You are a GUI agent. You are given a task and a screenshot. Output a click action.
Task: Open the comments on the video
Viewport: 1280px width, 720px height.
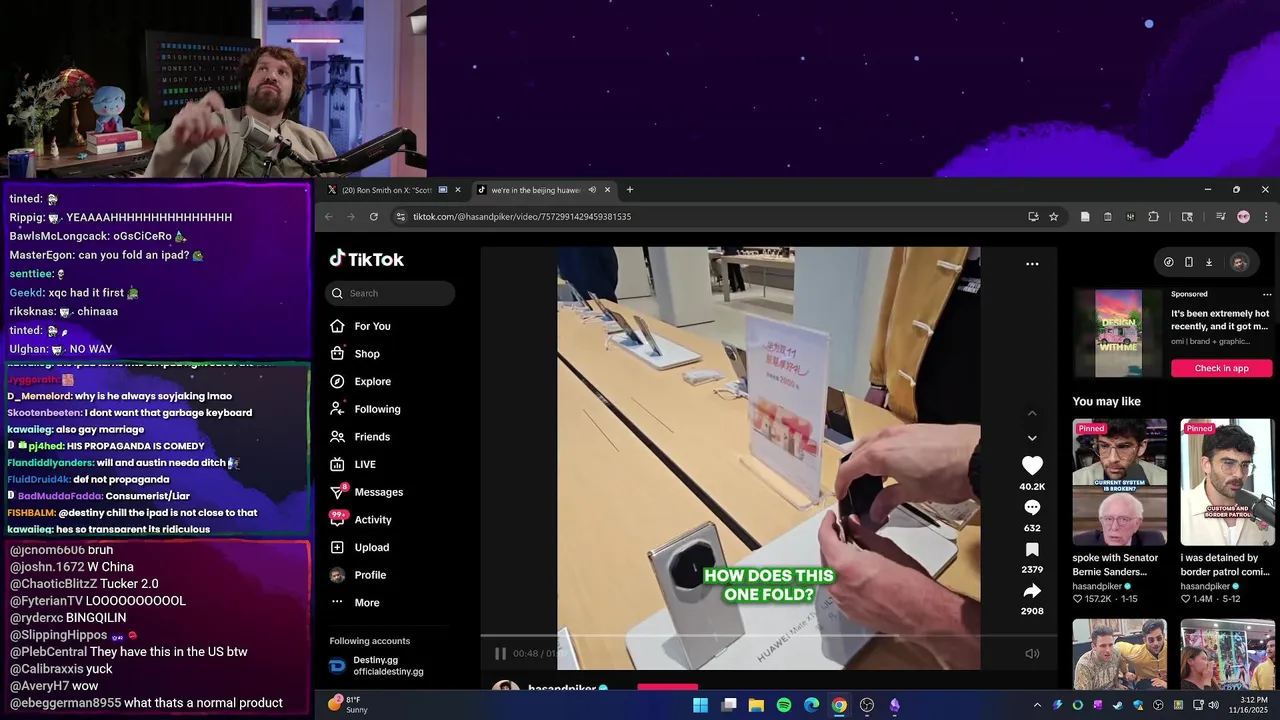coord(1032,507)
